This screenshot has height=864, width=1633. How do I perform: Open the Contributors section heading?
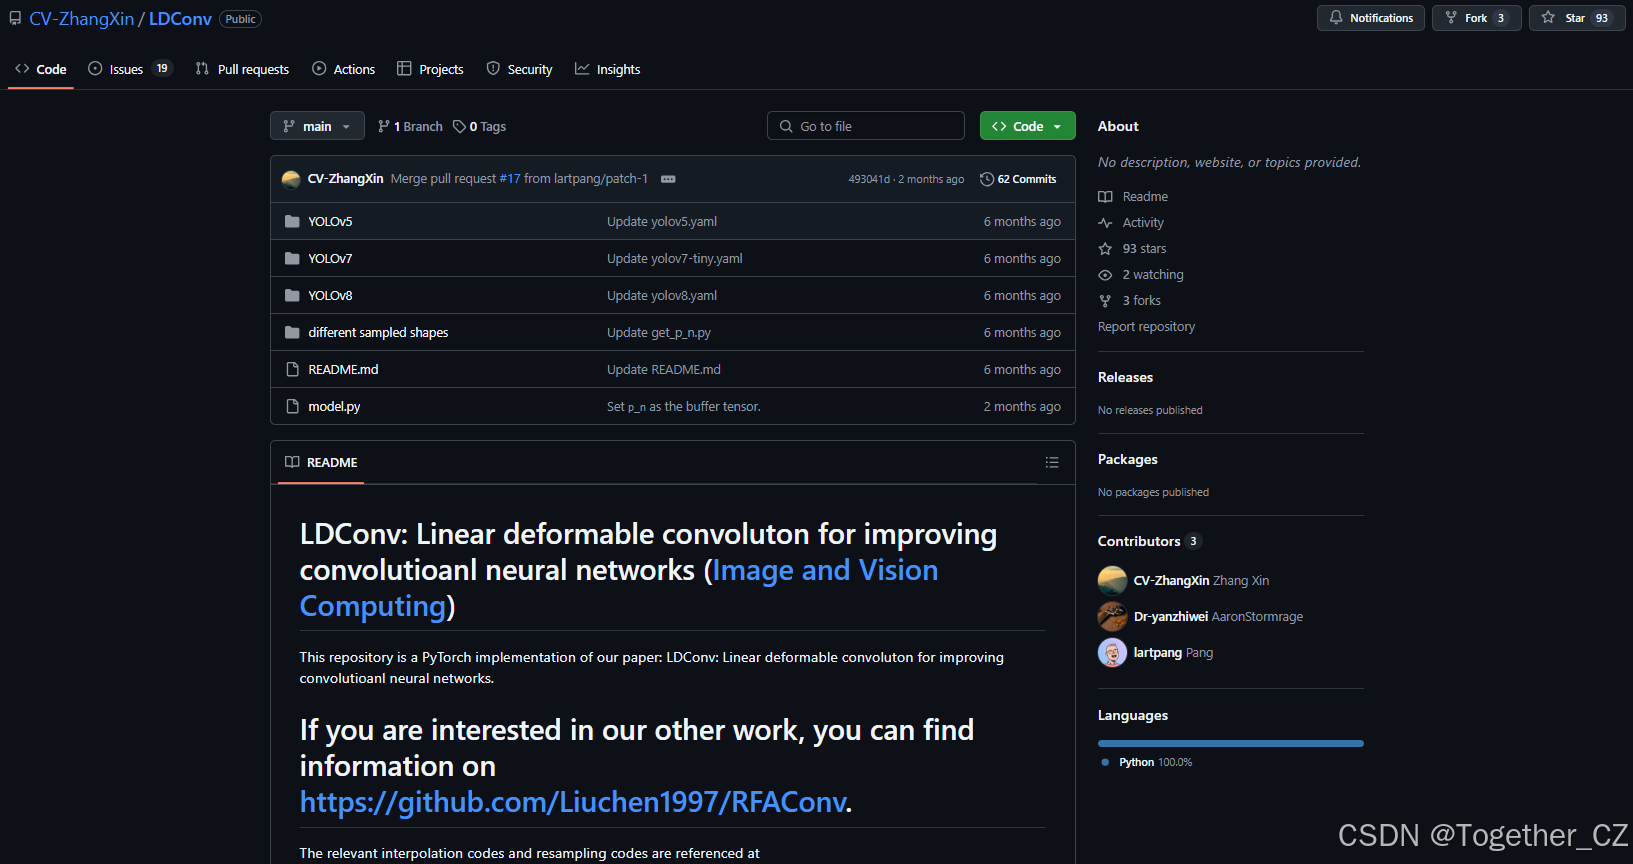1139,541
